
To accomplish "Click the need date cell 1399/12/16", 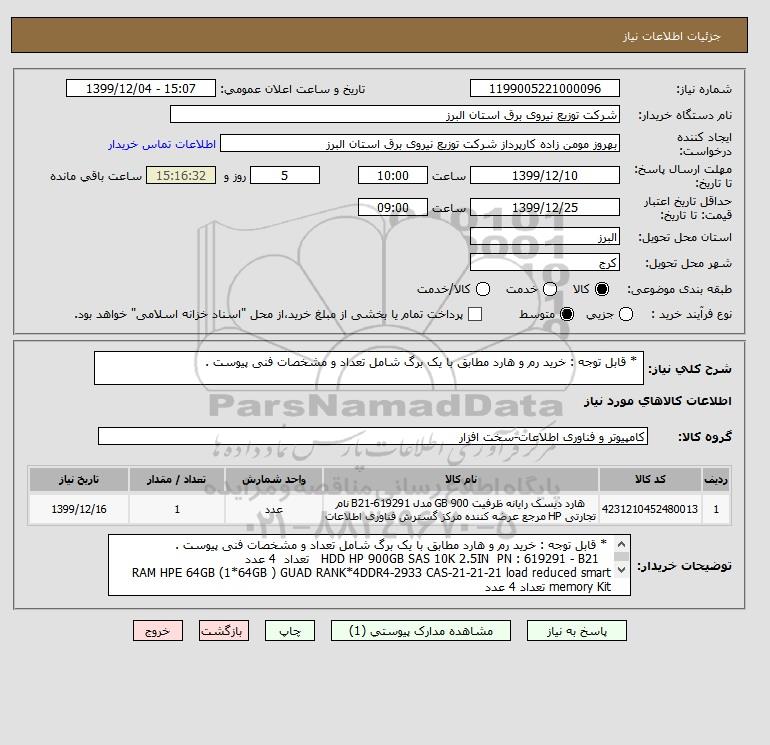I will tap(79, 509).
